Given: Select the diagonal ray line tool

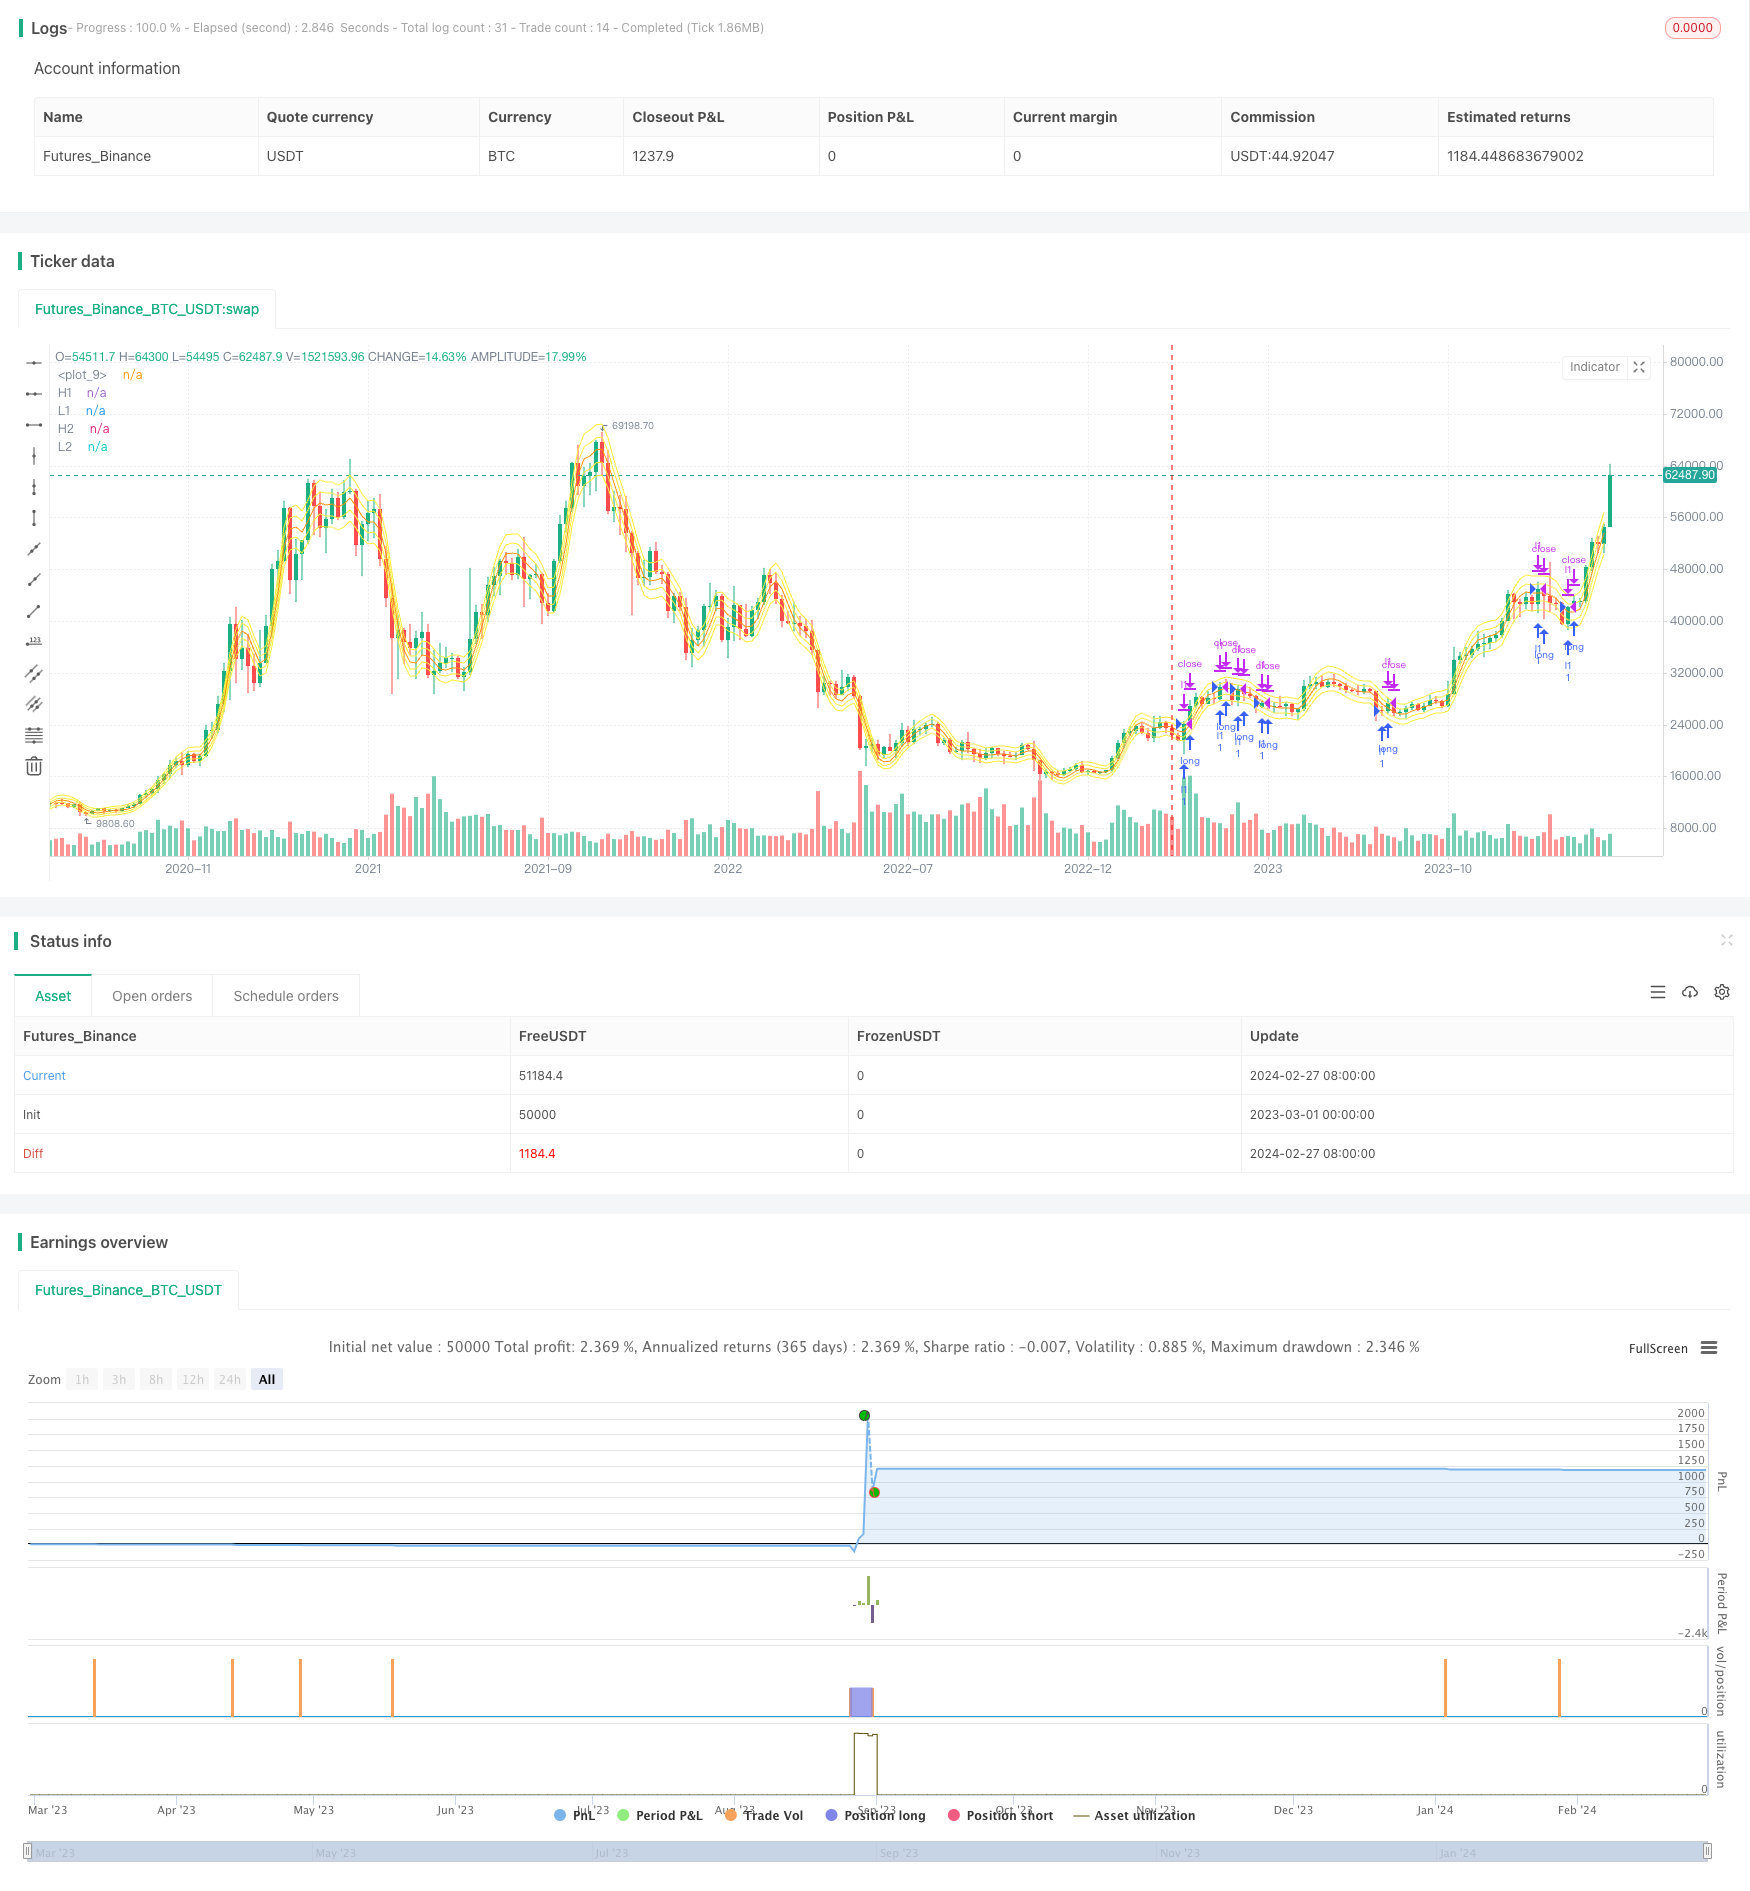Looking at the screenshot, I should click(x=34, y=580).
